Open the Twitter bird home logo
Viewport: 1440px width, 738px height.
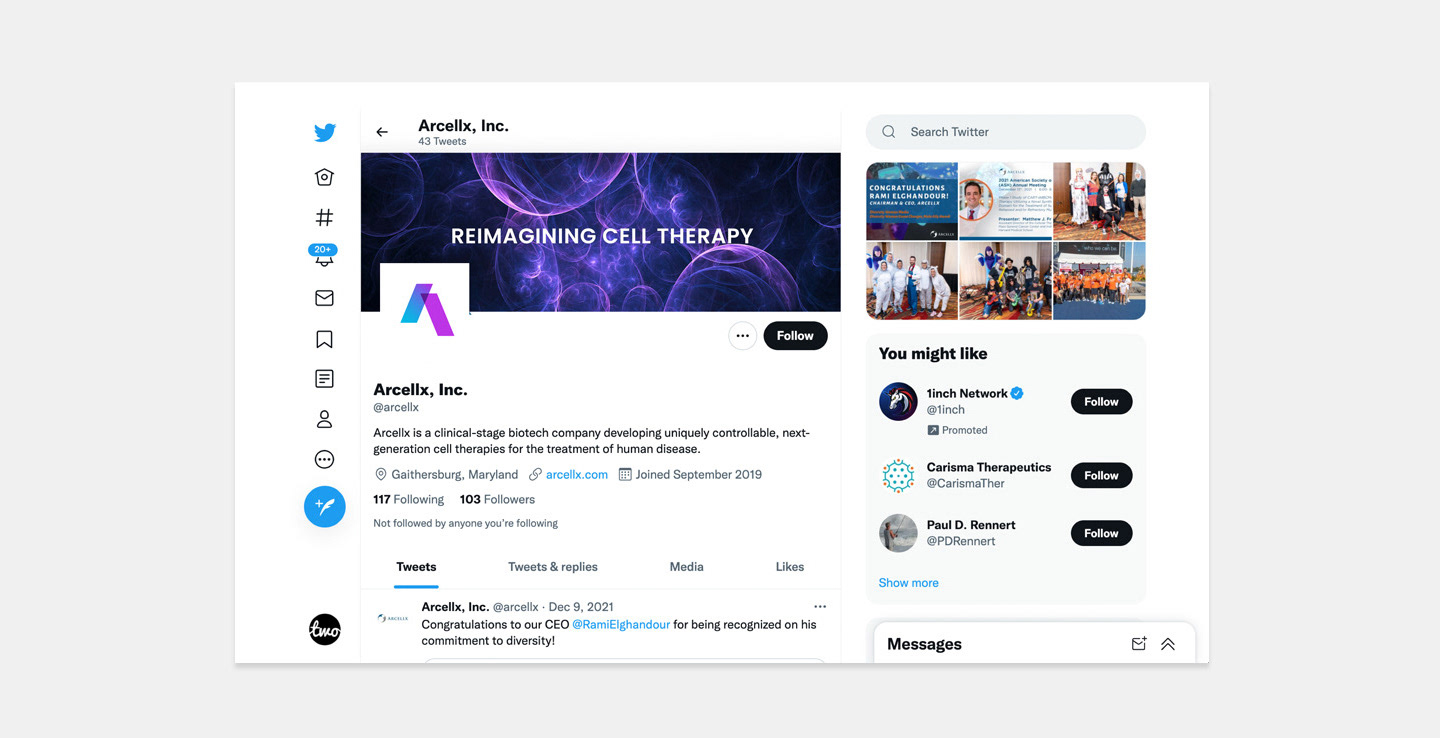(324, 132)
